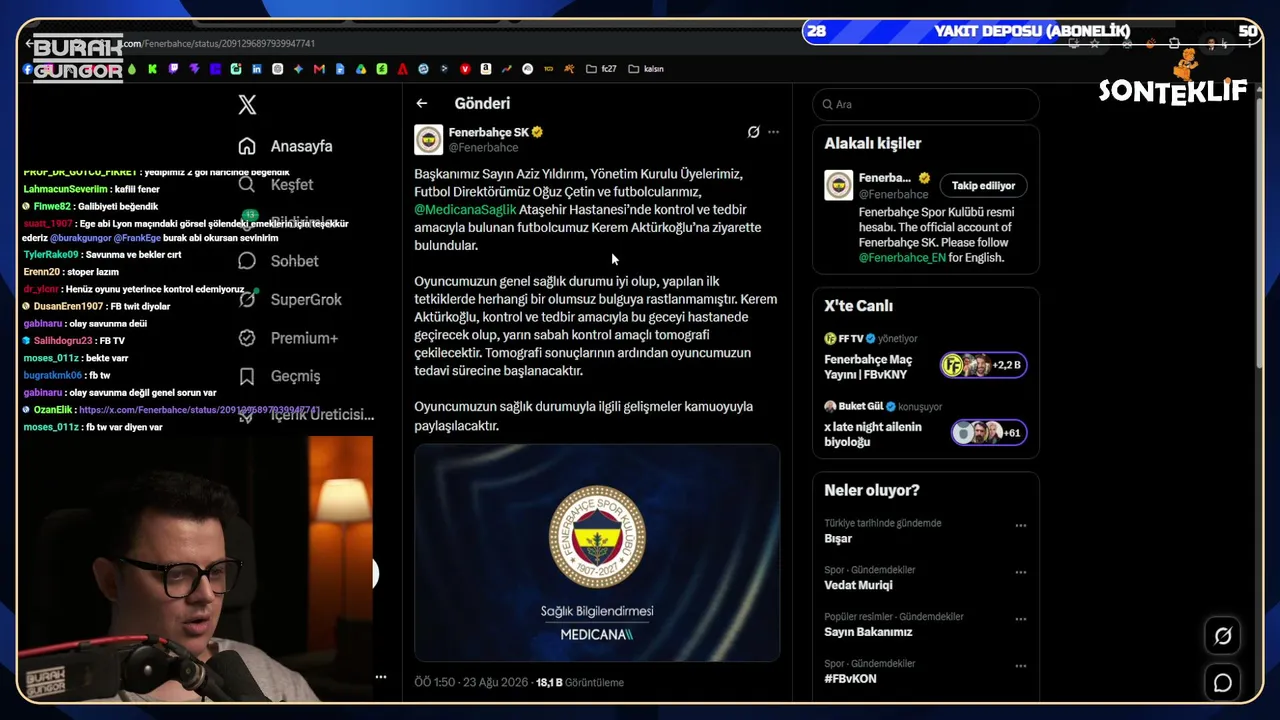Viewport: 1280px width, 720px height.
Task: Open the kalsın bookmarks folder
Action: pyautogui.click(x=646, y=69)
